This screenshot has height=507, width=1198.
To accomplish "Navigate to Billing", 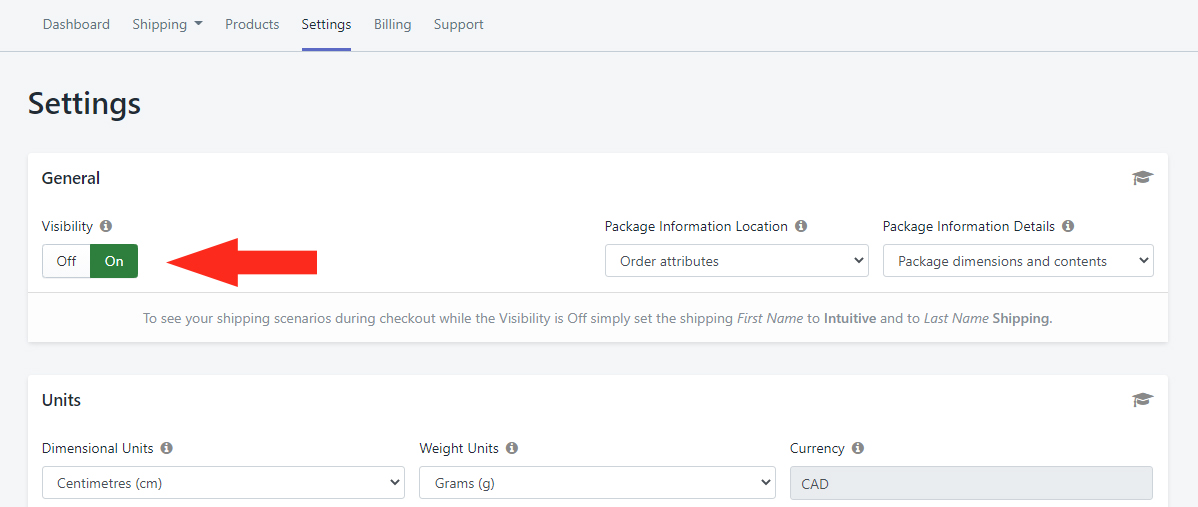I will pyautogui.click(x=392, y=24).
